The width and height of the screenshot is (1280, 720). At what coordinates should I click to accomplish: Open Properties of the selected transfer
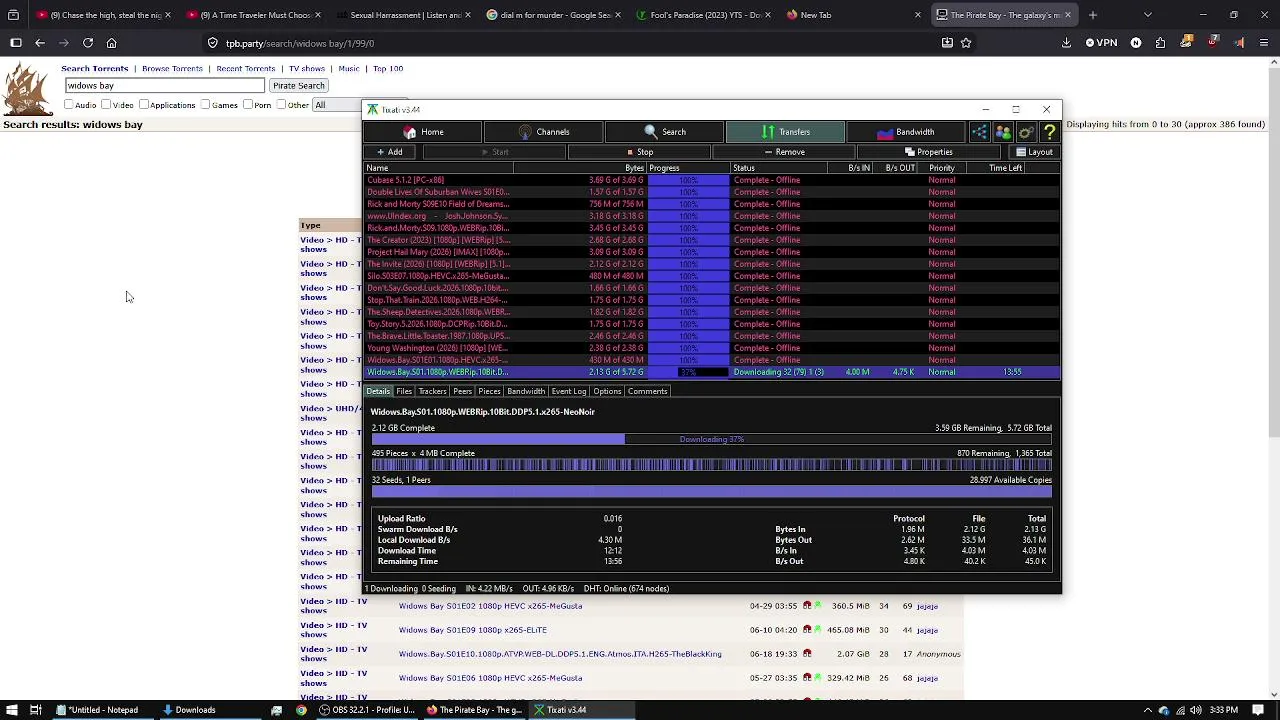pos(929,152)
